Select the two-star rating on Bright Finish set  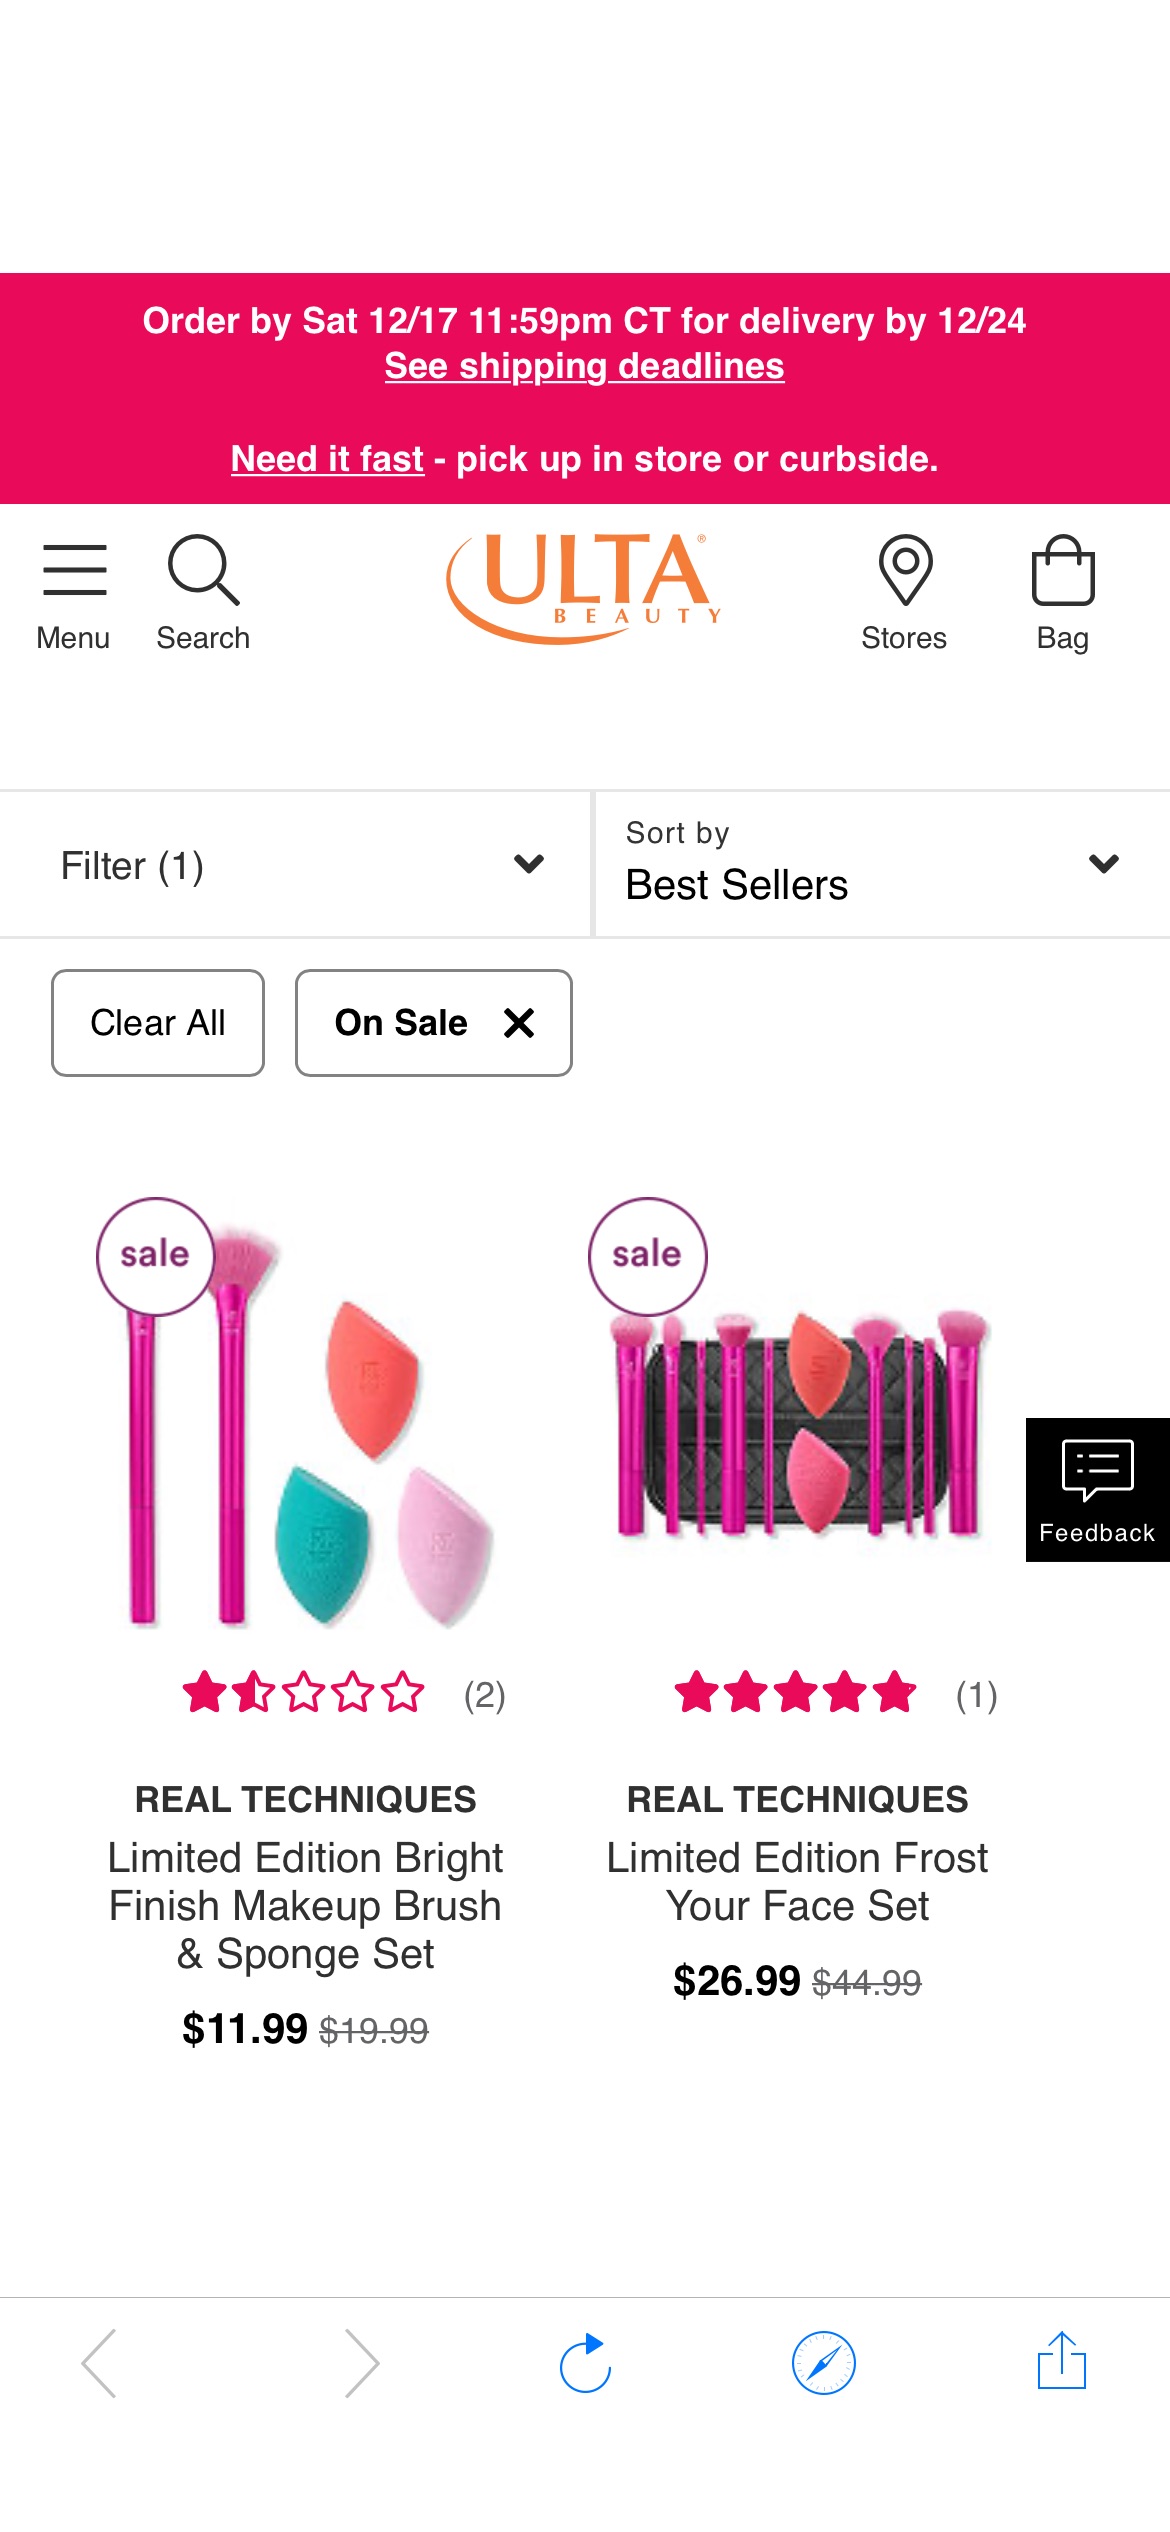(252, 1693)
